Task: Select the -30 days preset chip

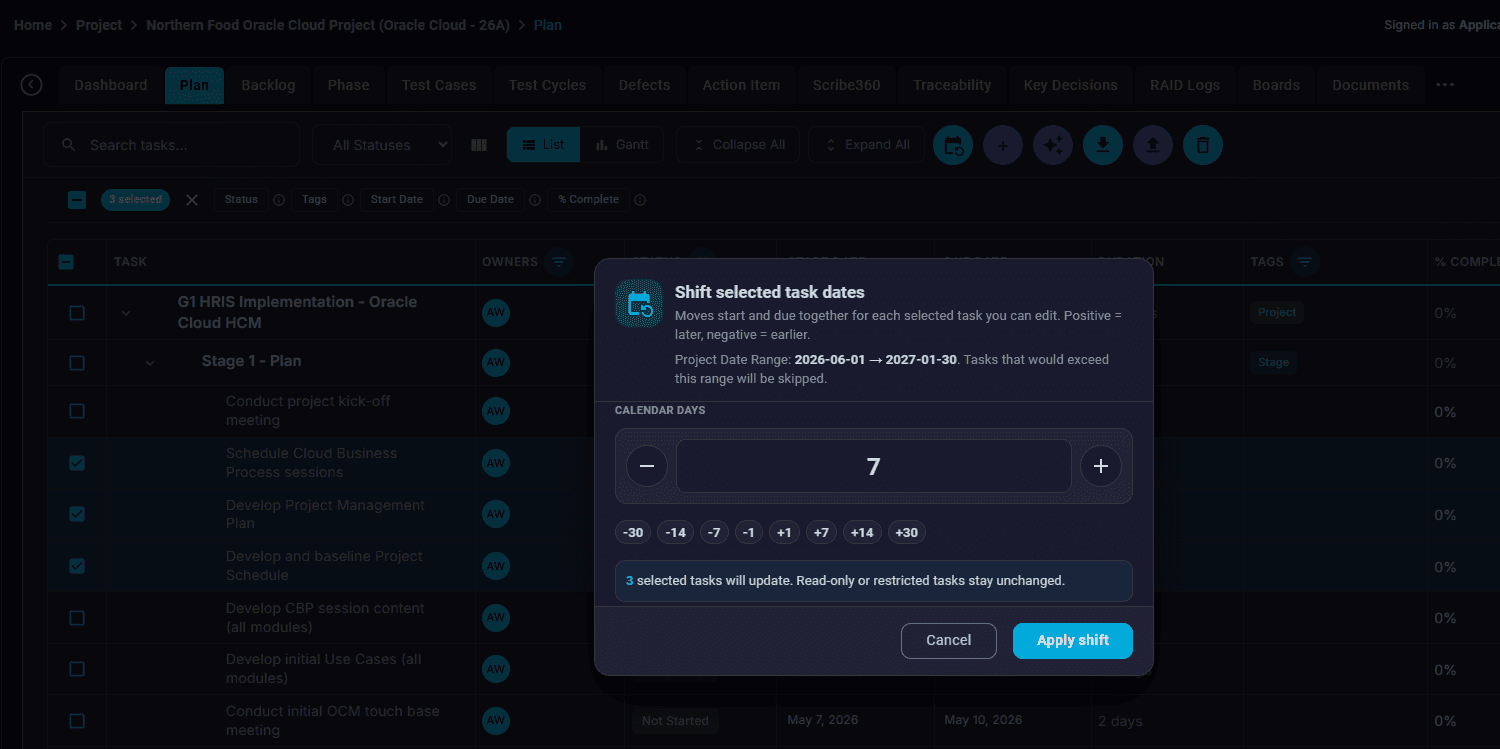Action: 633,533
